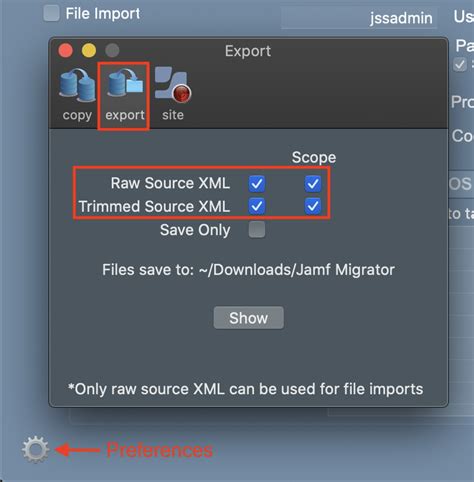Click the Show button
Viewport: 474px width, 482px height.
[x=249, y=318]
